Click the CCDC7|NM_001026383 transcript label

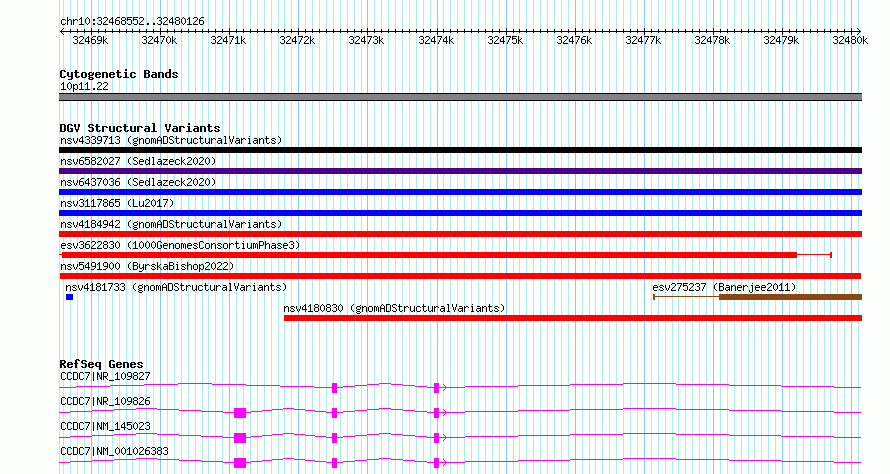pyautogui.click(x=114, y=451)
